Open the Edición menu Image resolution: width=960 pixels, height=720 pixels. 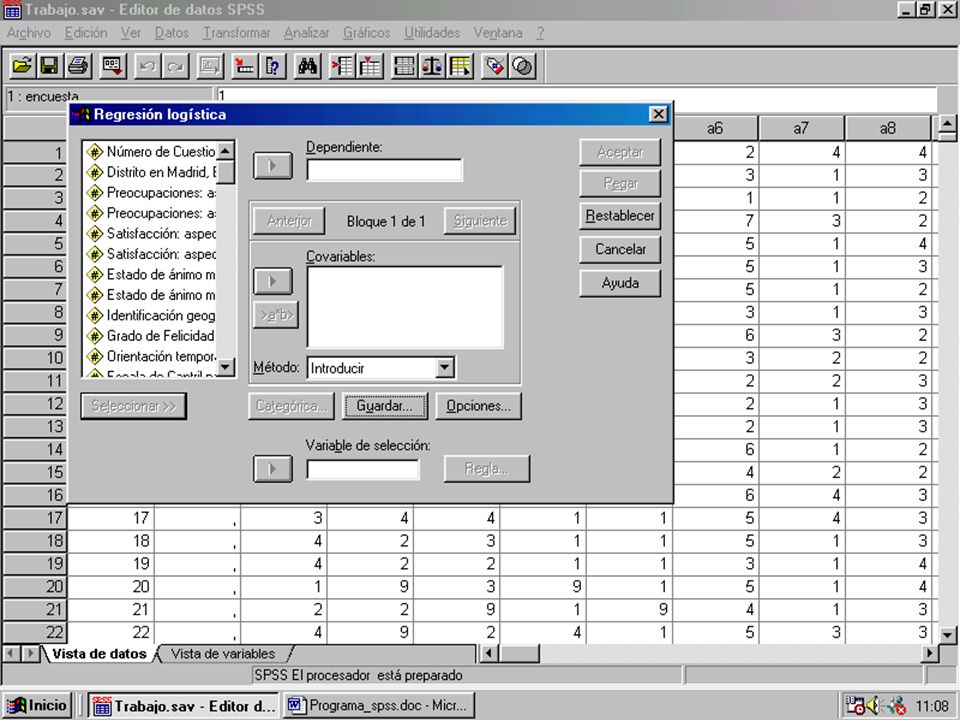86,32
